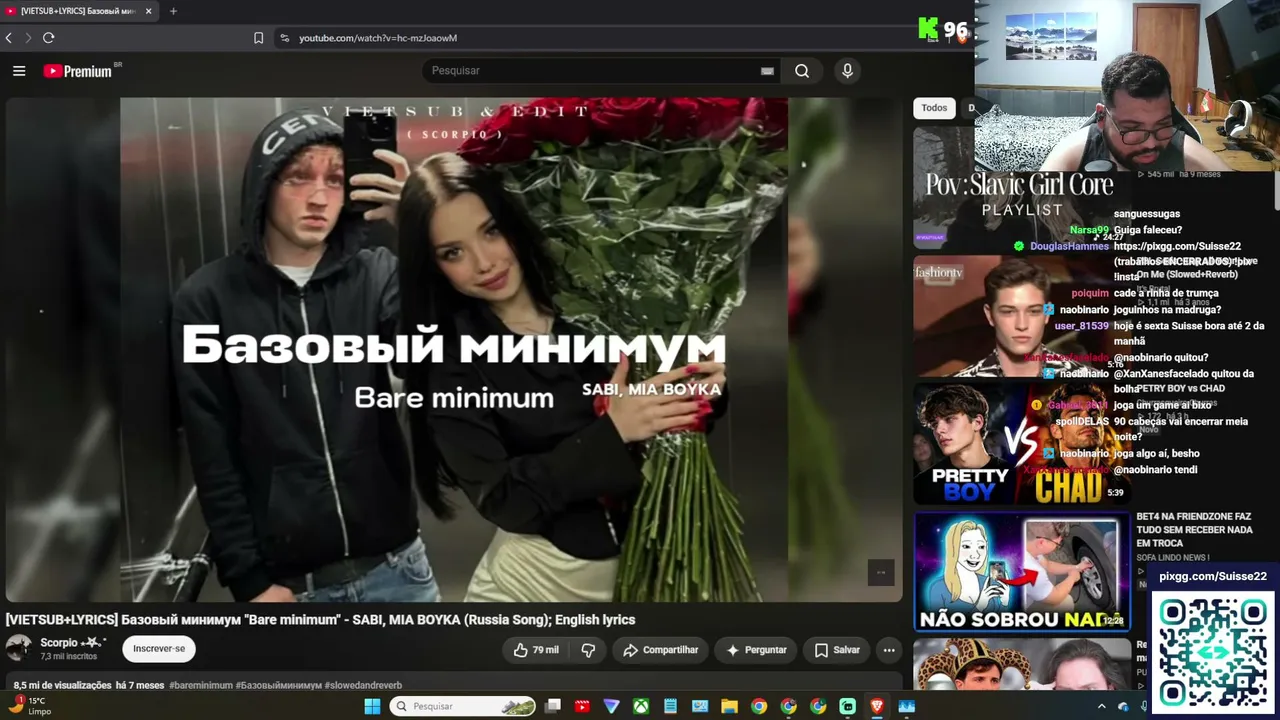
Task: Open the YouTube hamburger guide menu
Action: (19, 71)
